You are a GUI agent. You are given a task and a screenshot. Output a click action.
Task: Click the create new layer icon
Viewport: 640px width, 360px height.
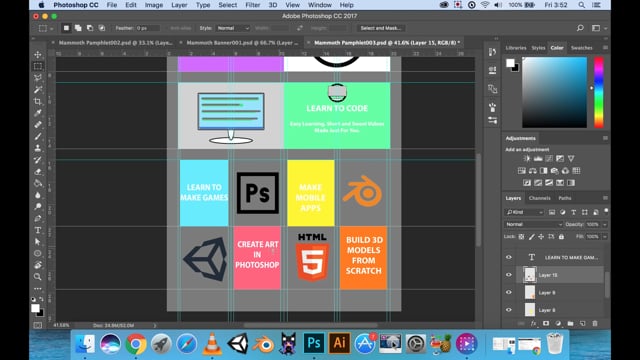click(582, 323)
